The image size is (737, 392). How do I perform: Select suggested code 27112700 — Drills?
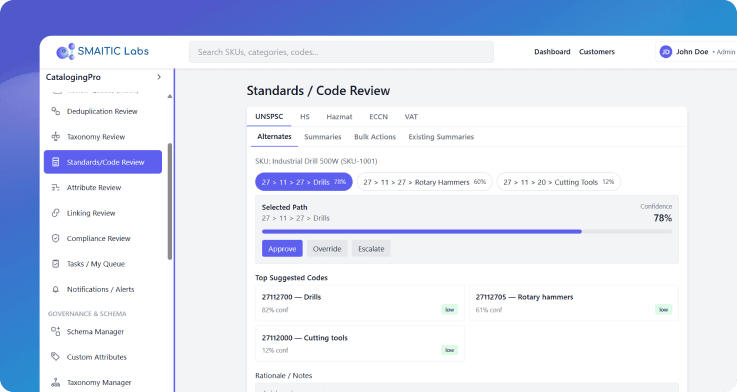pyautogui.click(x=360, y=303)
